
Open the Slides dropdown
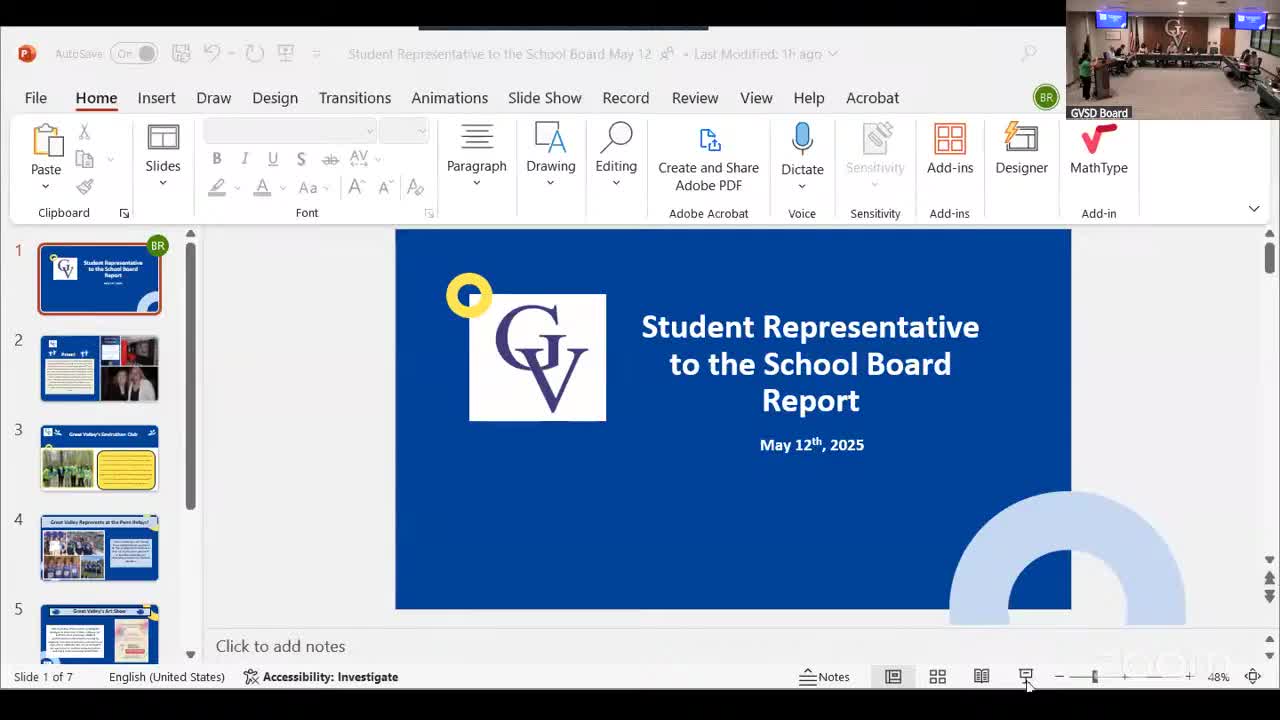click(x=162, y=183)
